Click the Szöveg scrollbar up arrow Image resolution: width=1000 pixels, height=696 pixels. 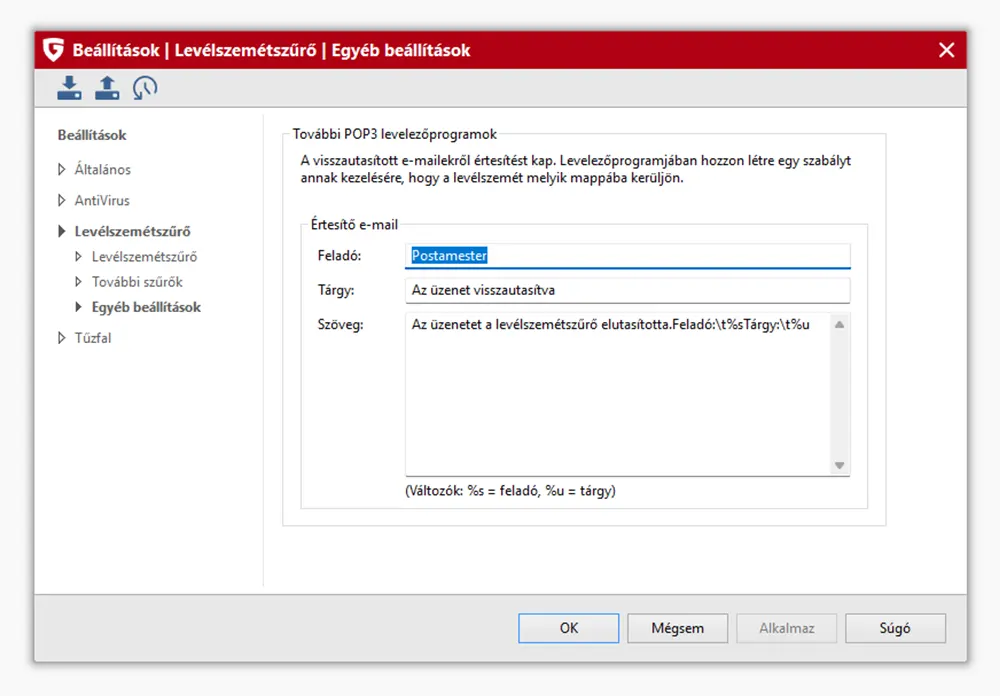pos(839,324)
